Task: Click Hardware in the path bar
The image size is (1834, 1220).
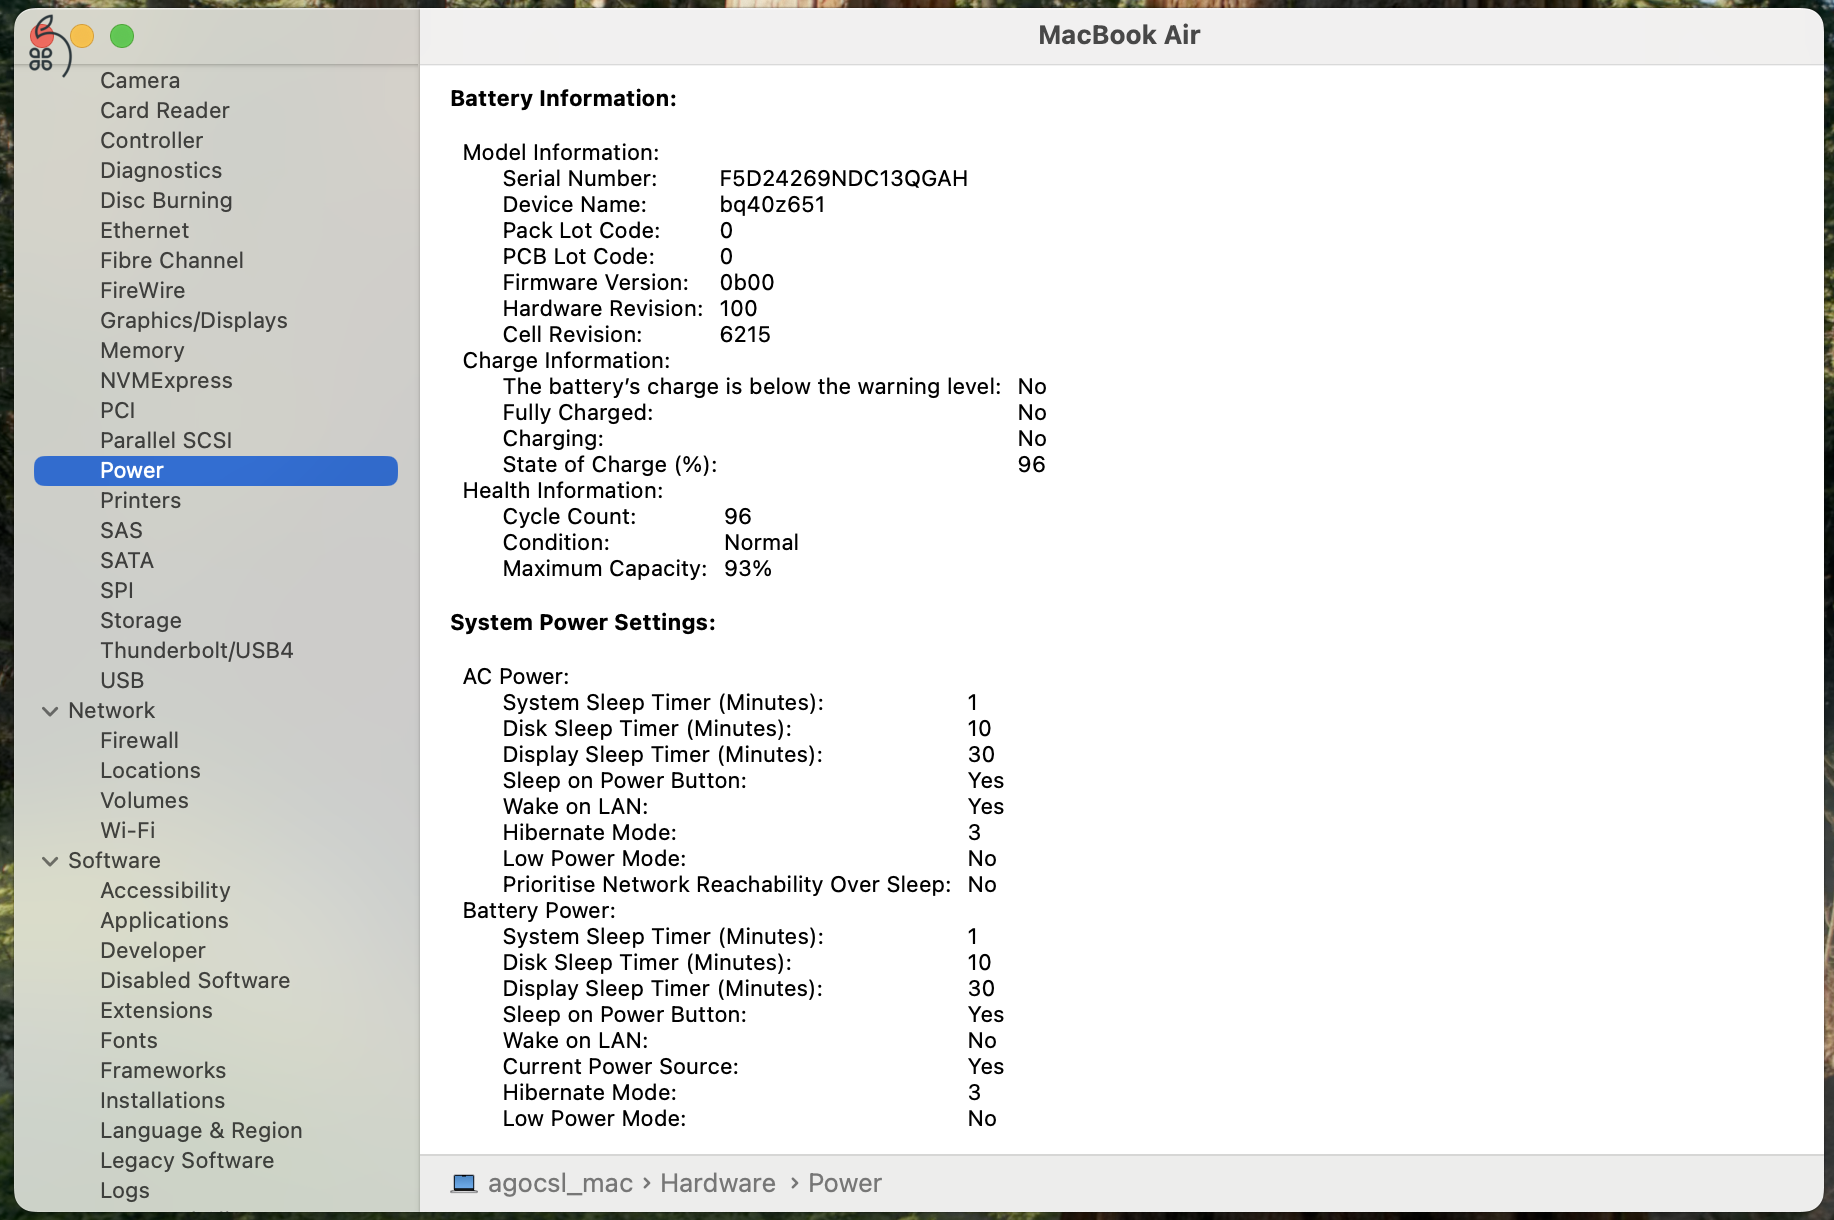Action: coord(718,1183)
